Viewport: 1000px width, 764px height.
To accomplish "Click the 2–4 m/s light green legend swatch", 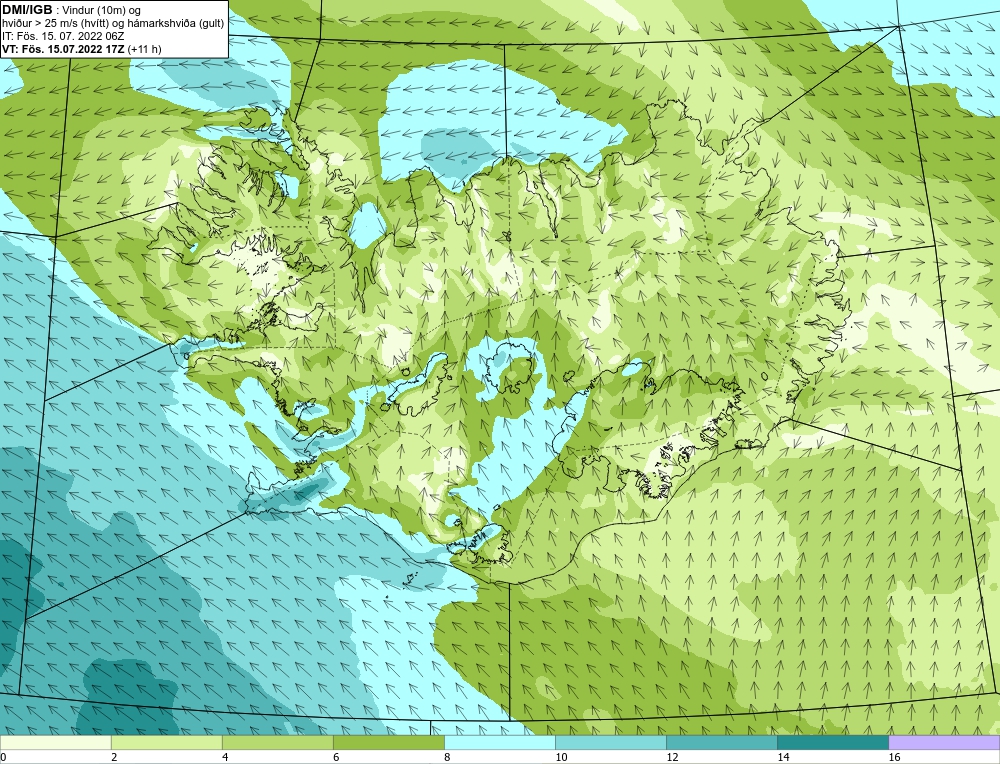I will click(166, 742).
